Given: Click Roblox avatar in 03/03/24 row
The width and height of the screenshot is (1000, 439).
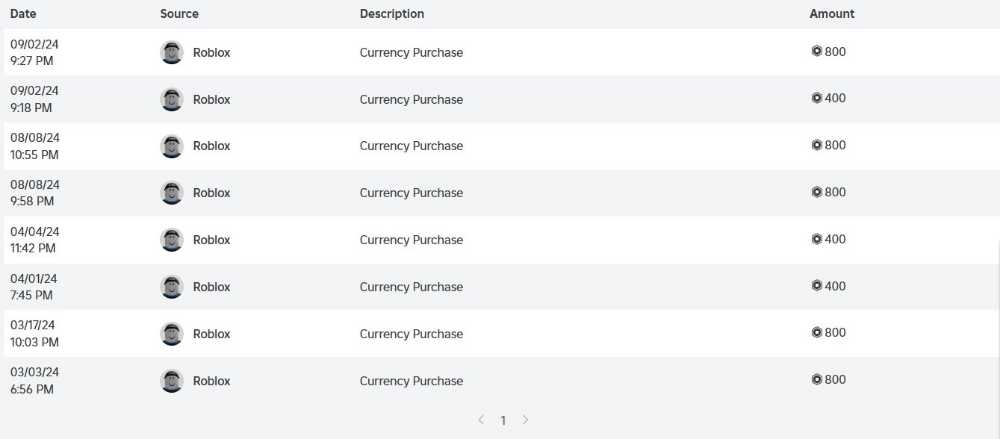Looking at the screenshot, I should pos(172,381).
